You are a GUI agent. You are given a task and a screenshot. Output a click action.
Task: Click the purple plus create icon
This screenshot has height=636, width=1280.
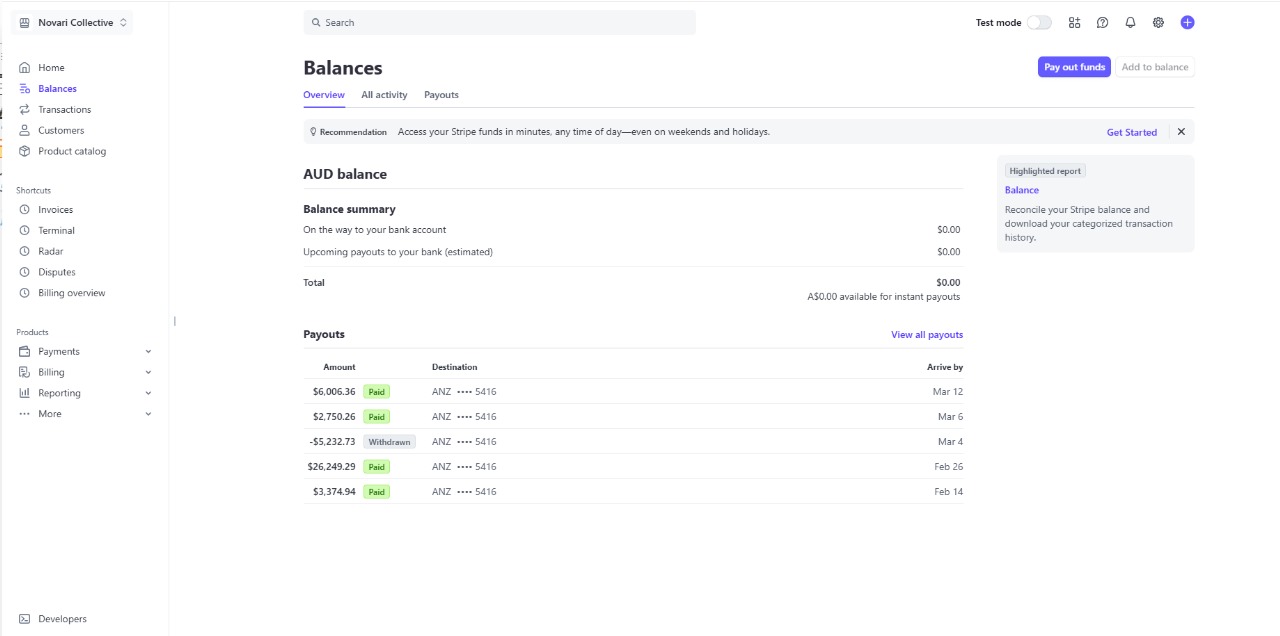[1187, 22]
